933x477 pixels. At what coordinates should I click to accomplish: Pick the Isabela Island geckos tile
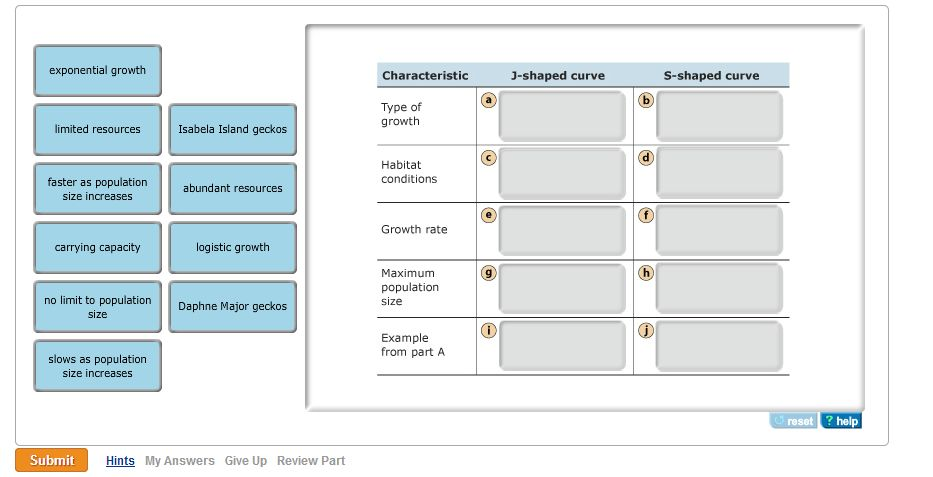233,130
